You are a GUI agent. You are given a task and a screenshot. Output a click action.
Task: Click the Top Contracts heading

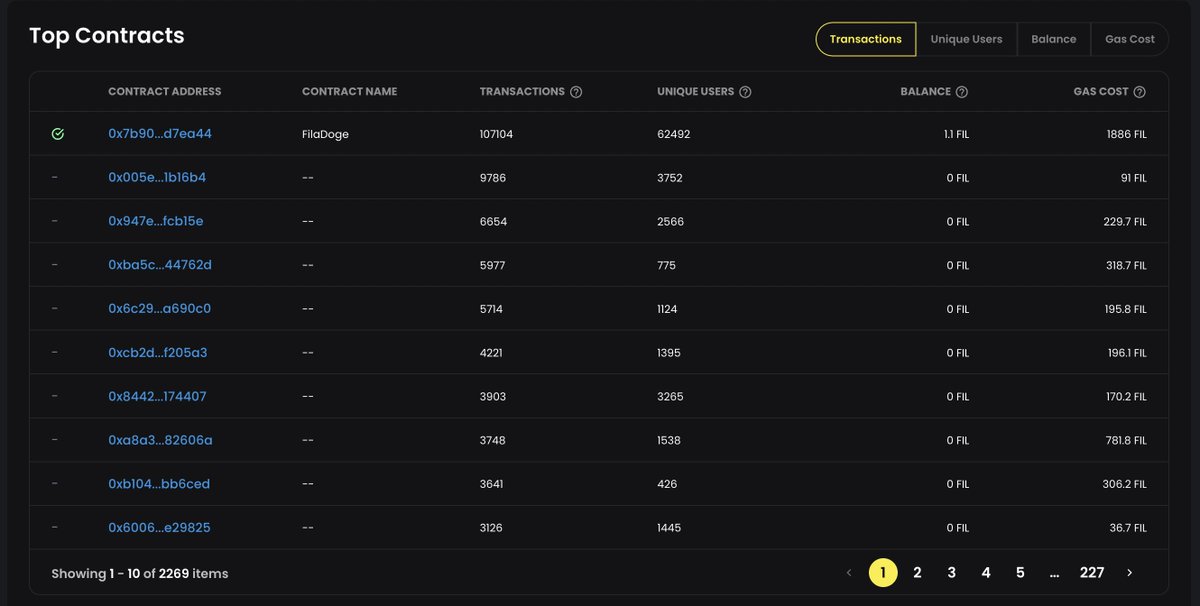pyautogui.click(x=107, y=36)
